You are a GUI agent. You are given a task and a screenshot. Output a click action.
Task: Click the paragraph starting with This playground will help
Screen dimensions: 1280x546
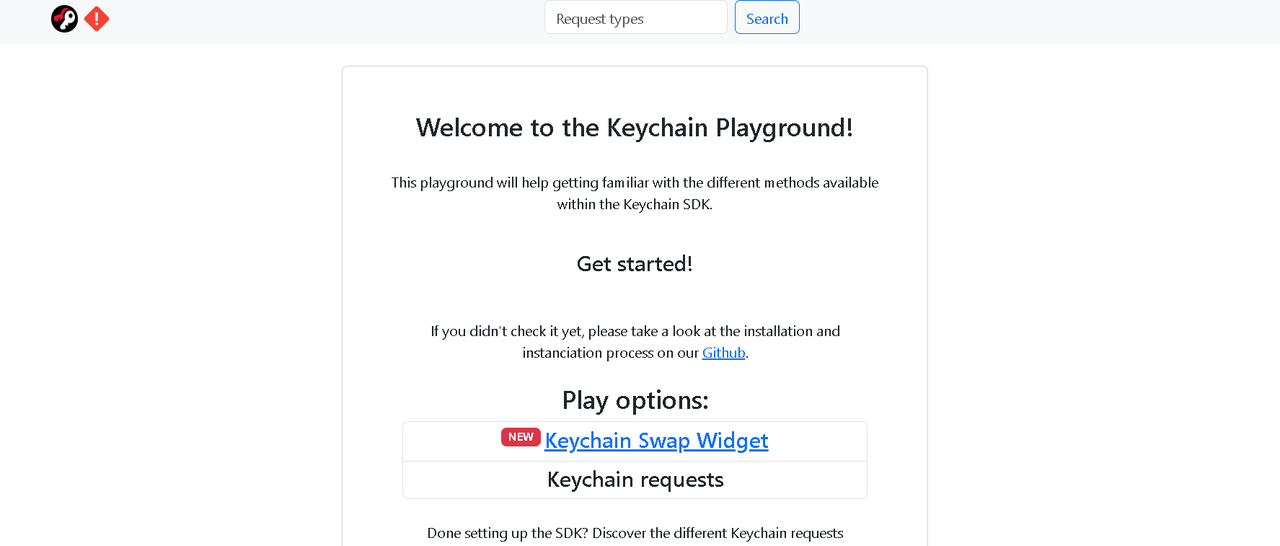(x=635, y=193)
